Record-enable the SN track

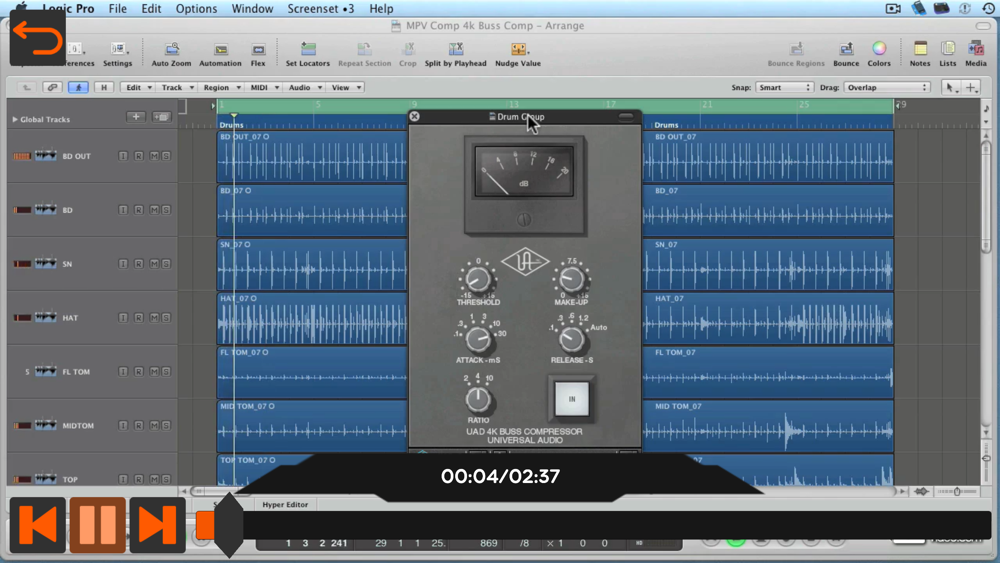[138, 263]
